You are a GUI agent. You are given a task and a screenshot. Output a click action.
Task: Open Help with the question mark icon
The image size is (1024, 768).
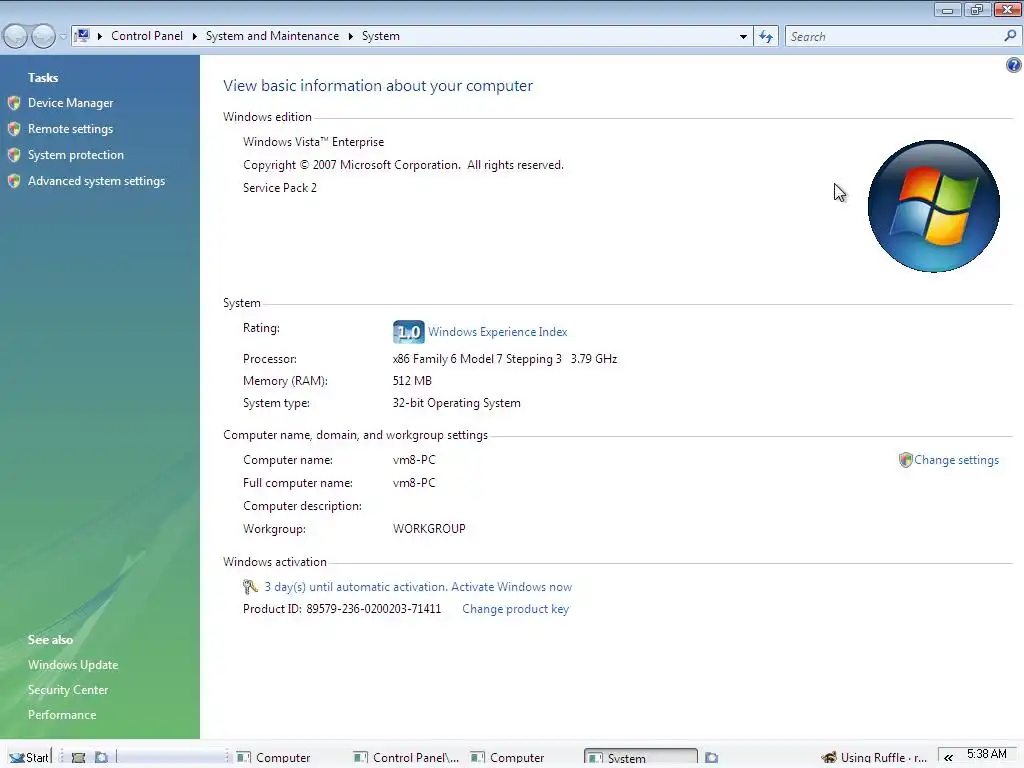pos(1014,65)
